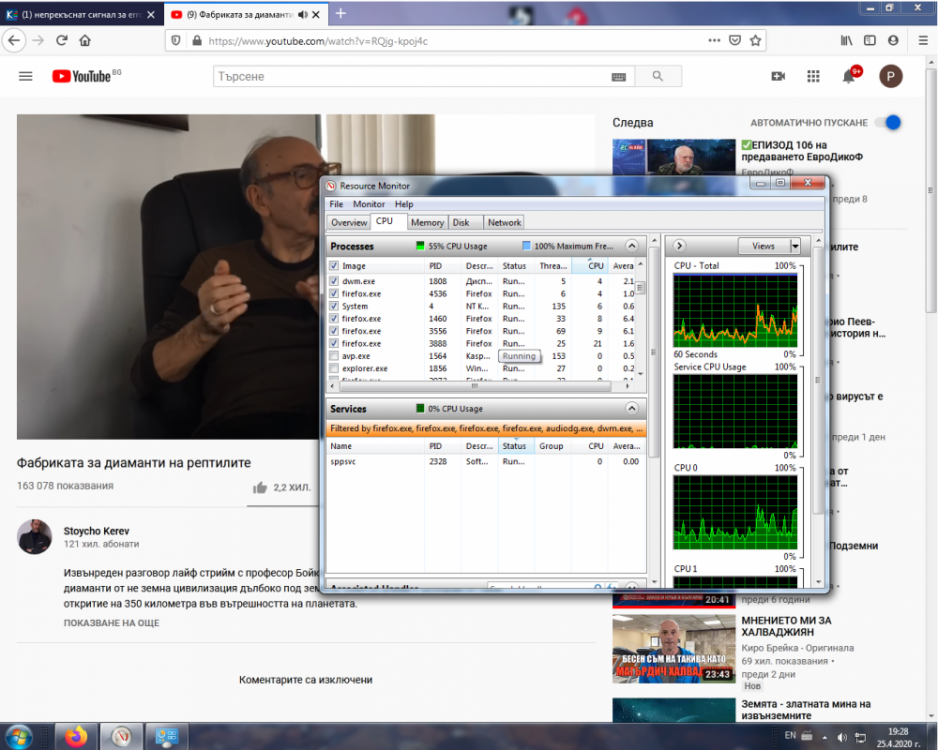The image size is (938, 750).
Task: Collapse graph pane with arrow button
Action: point(679,246)
